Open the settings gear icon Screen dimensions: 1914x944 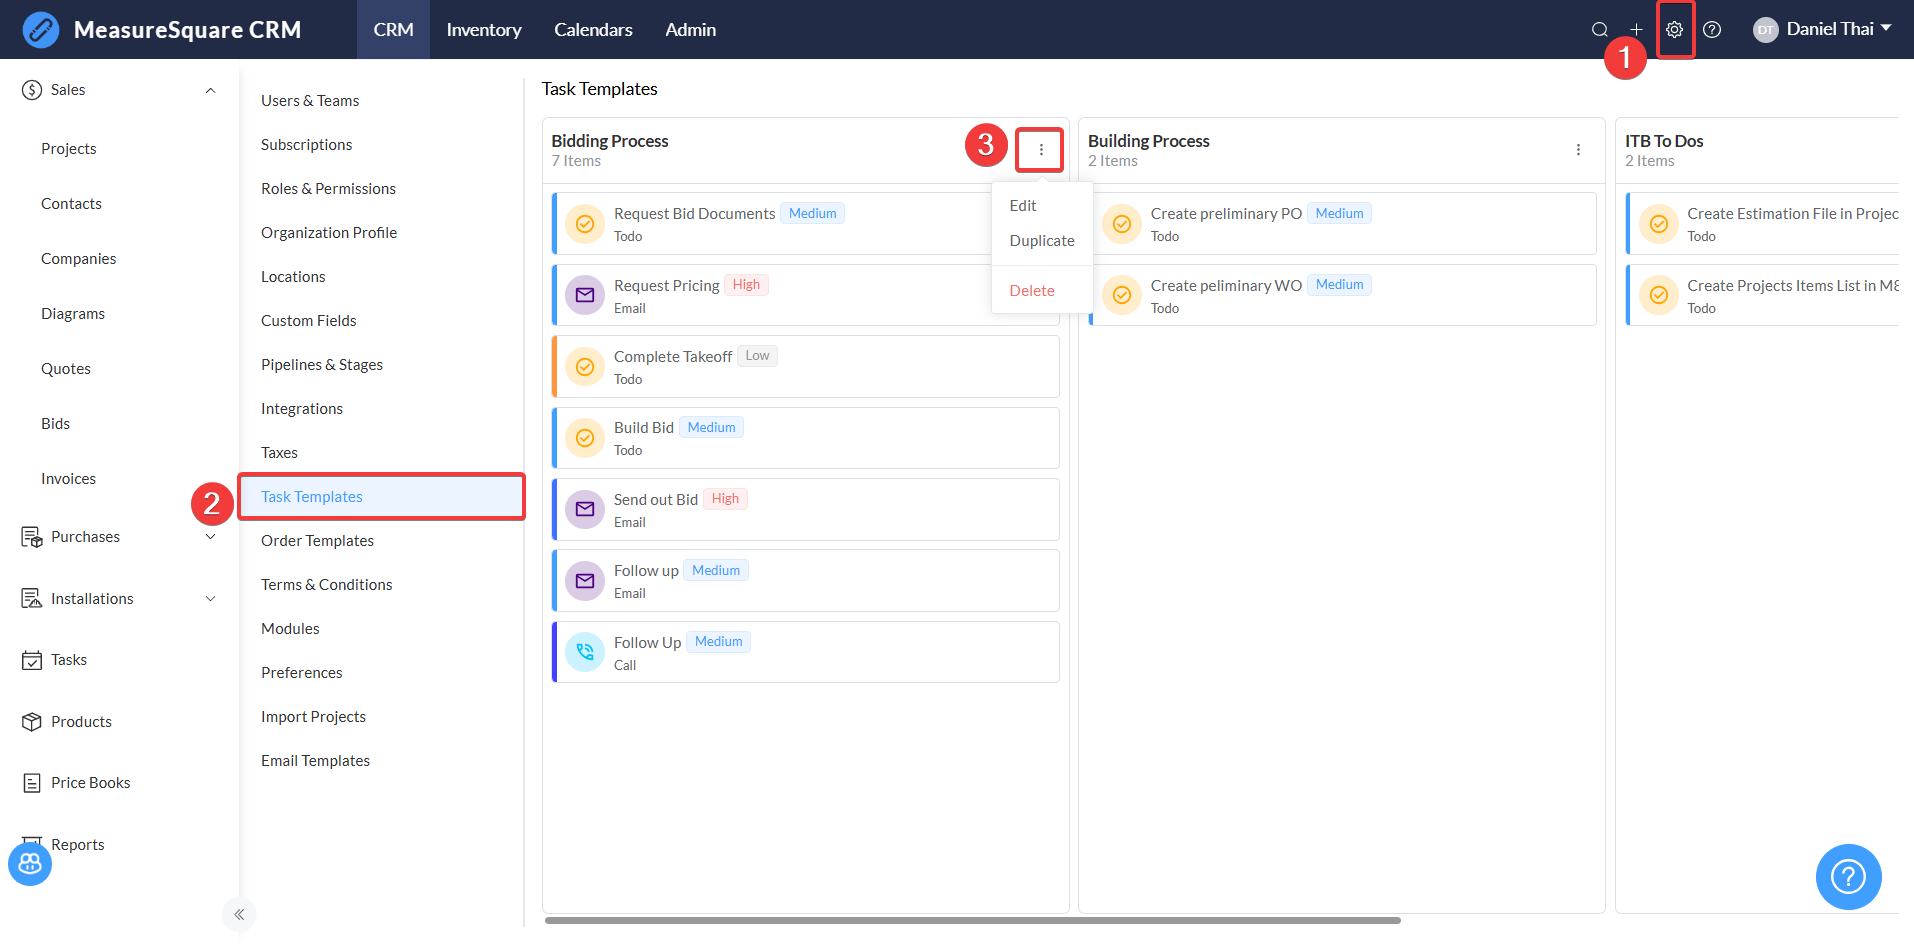tap(1674, 30)
